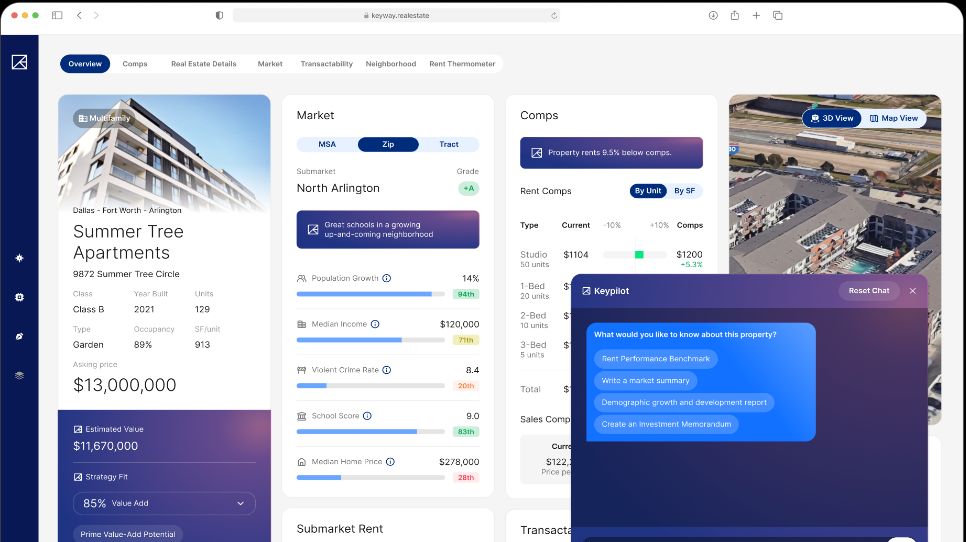The height and width of the screenshot is (542, 966).
Task: Click info icon beside Median Income
Action: point(375,324)
